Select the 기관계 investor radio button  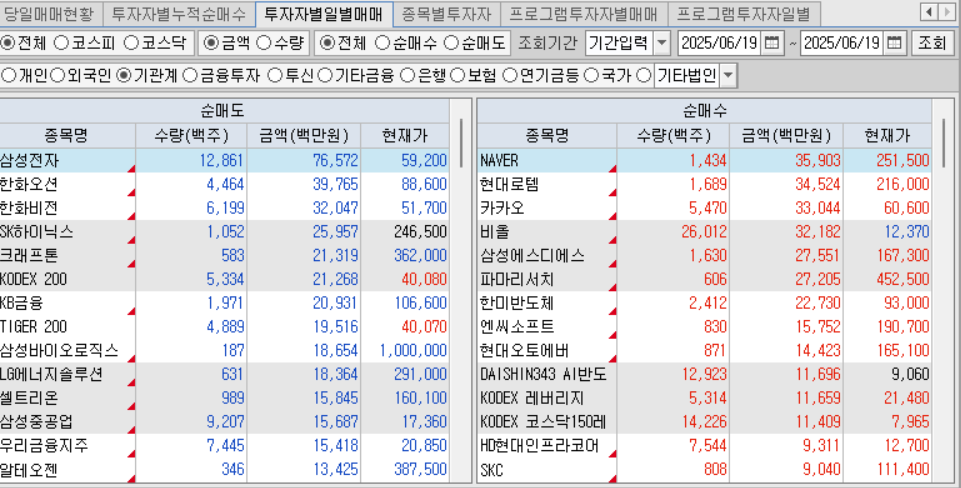[123, 75]
